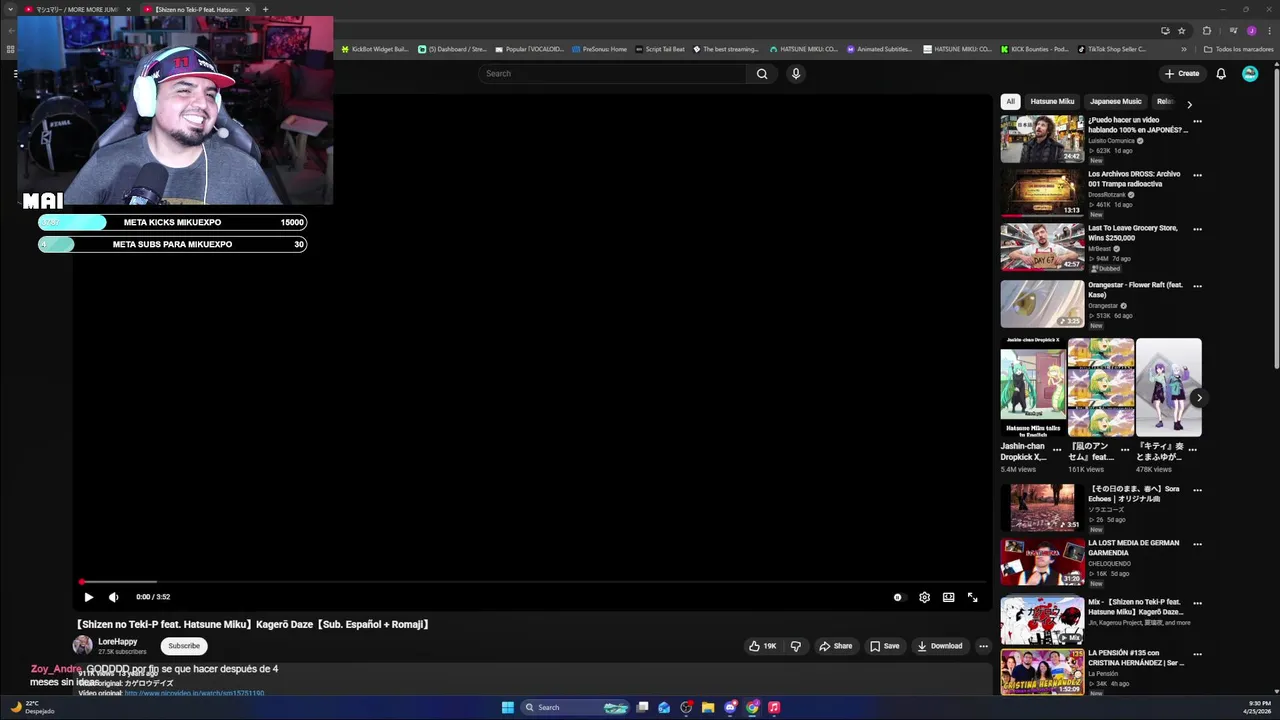Open the browser extensions puzzle icon
The image size is (1280, 720).
point(1206,30)
